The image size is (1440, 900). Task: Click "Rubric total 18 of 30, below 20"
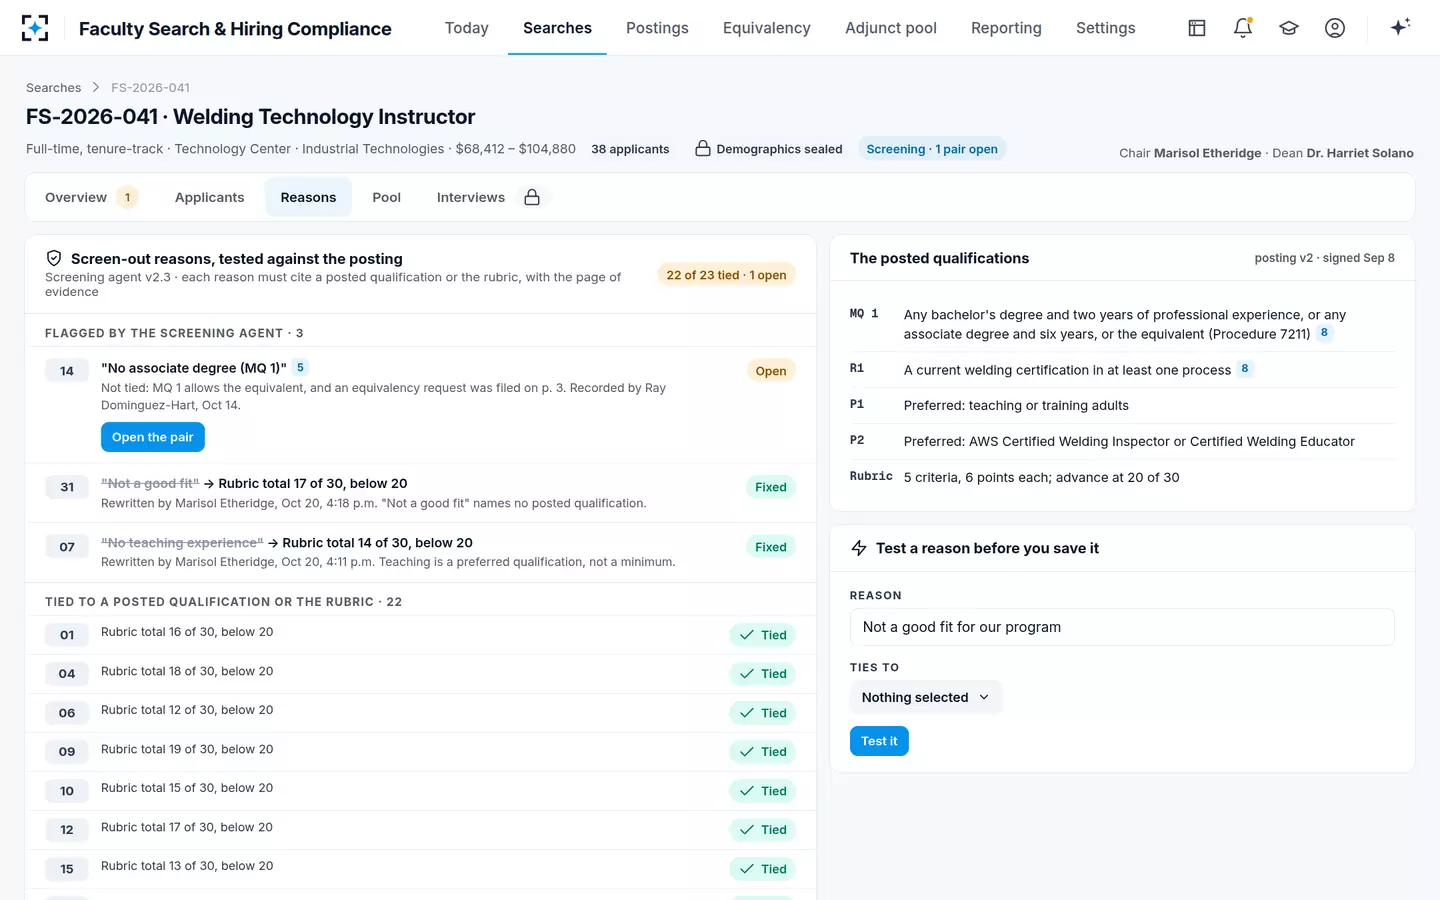tap(187, 671)
